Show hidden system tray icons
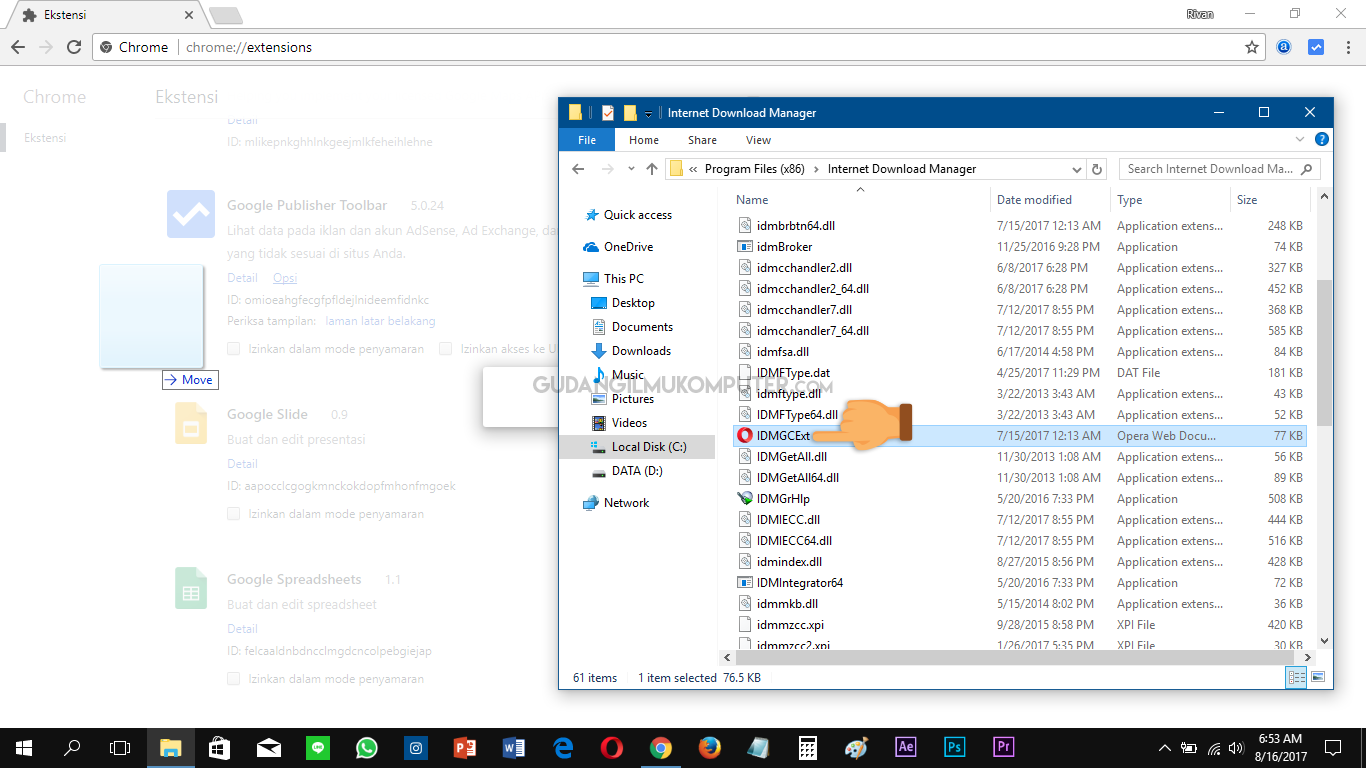Image resolution: width=1366 pixels, height=768 pixels. (1164, 748)
